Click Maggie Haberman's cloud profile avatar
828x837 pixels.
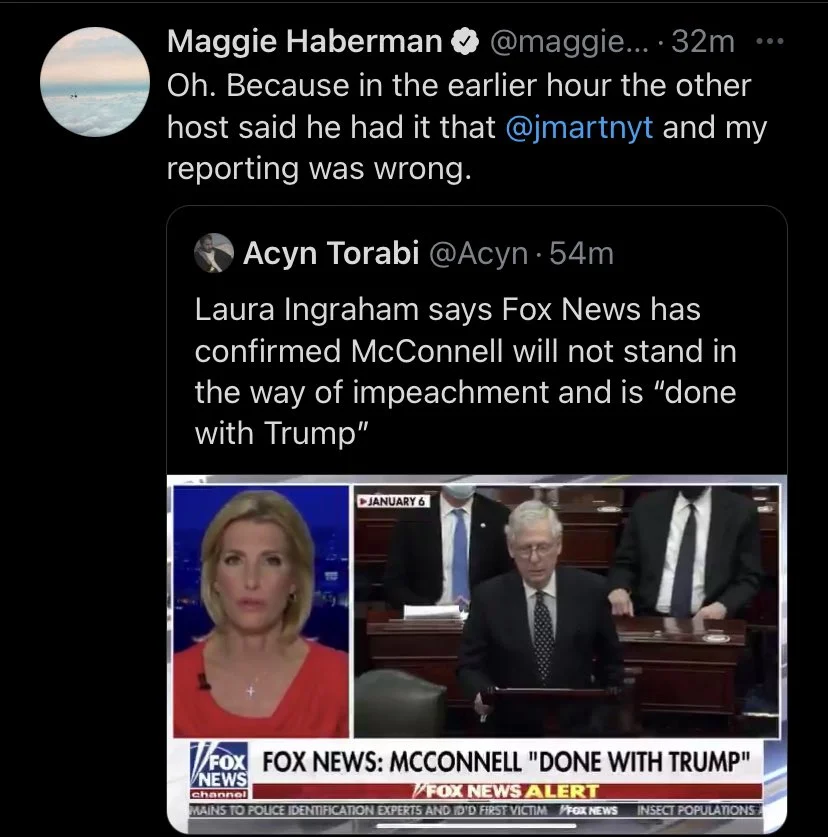(95, 82)
